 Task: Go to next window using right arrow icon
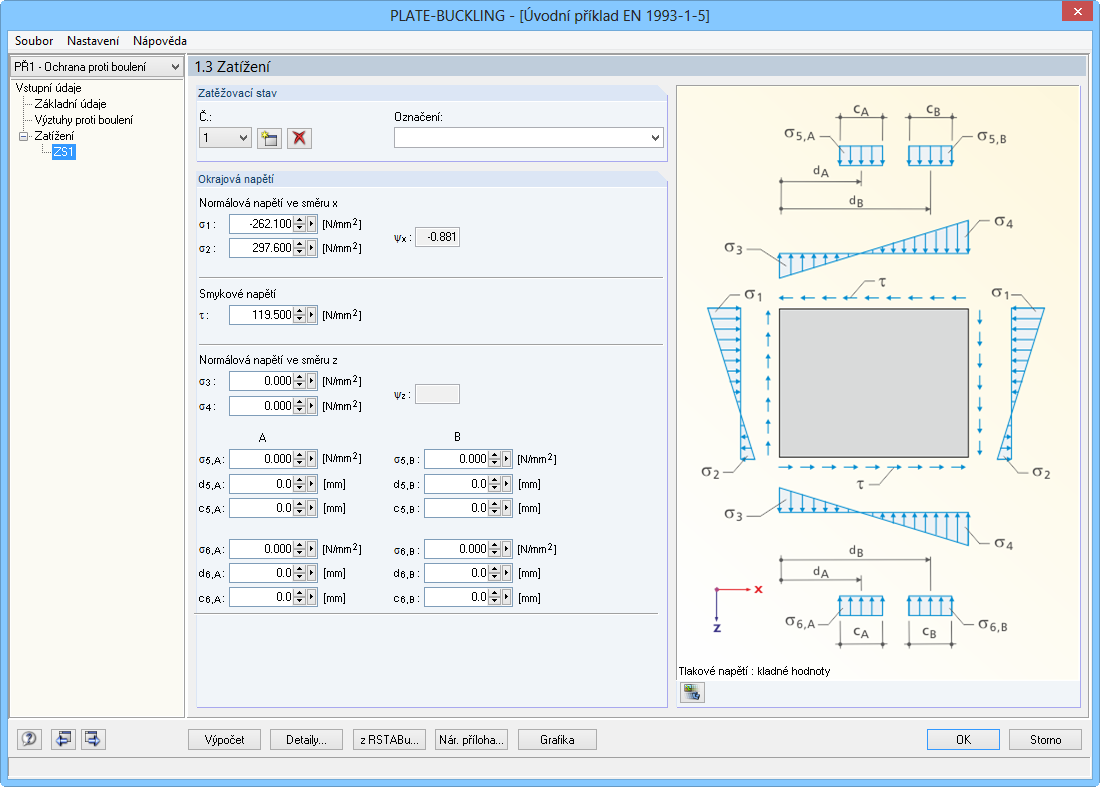(x=93, y=739)
